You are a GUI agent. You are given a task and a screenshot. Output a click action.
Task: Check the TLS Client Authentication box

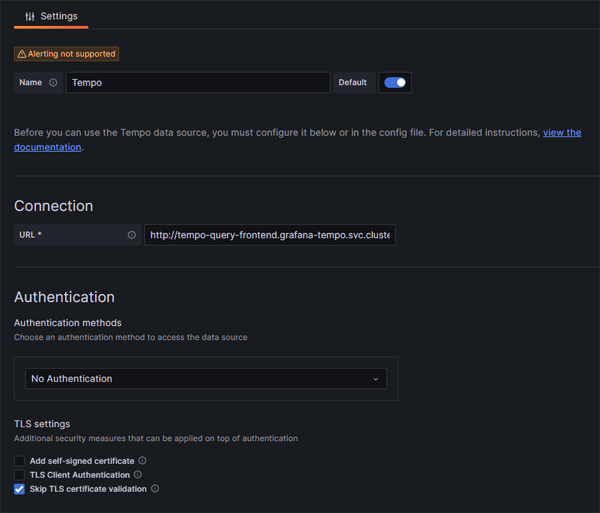(x=19, y=475)
